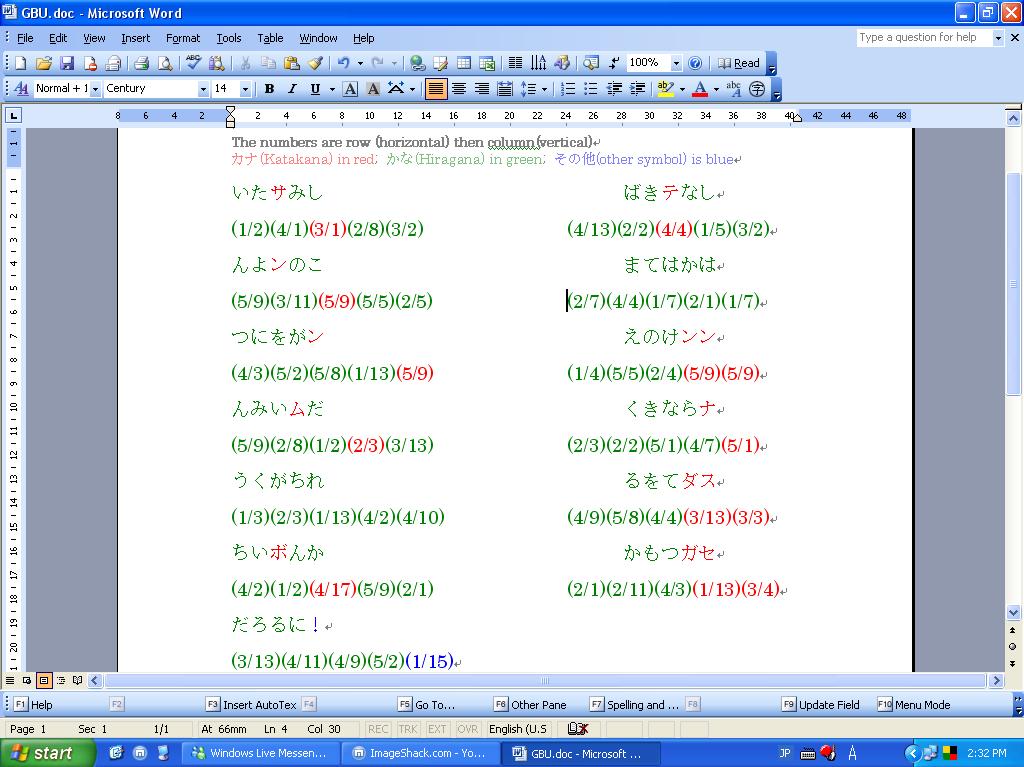Insert a hyperlink with the globe icon
The height and width of the screenshot is (767, 1024).
(417, 63)
